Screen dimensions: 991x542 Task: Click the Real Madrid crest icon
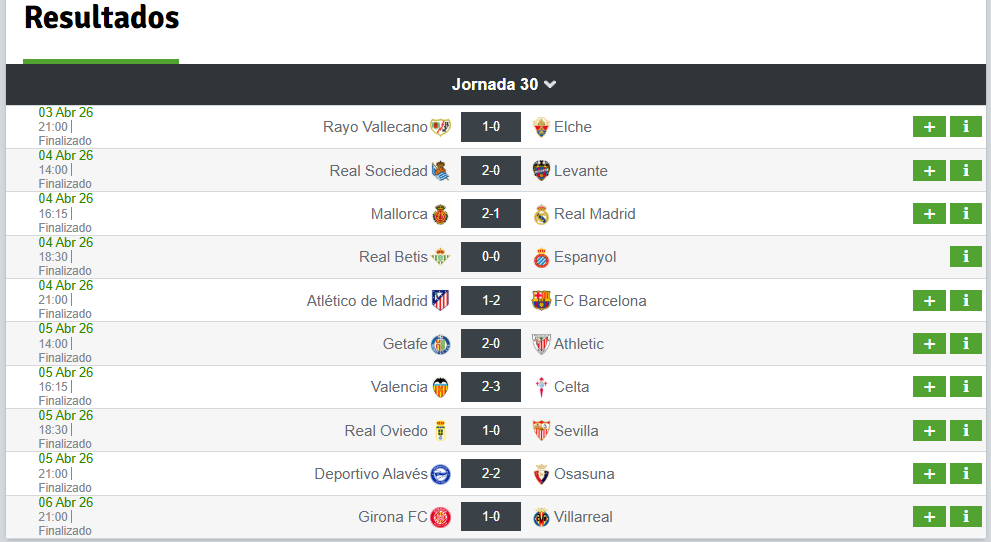541,214
